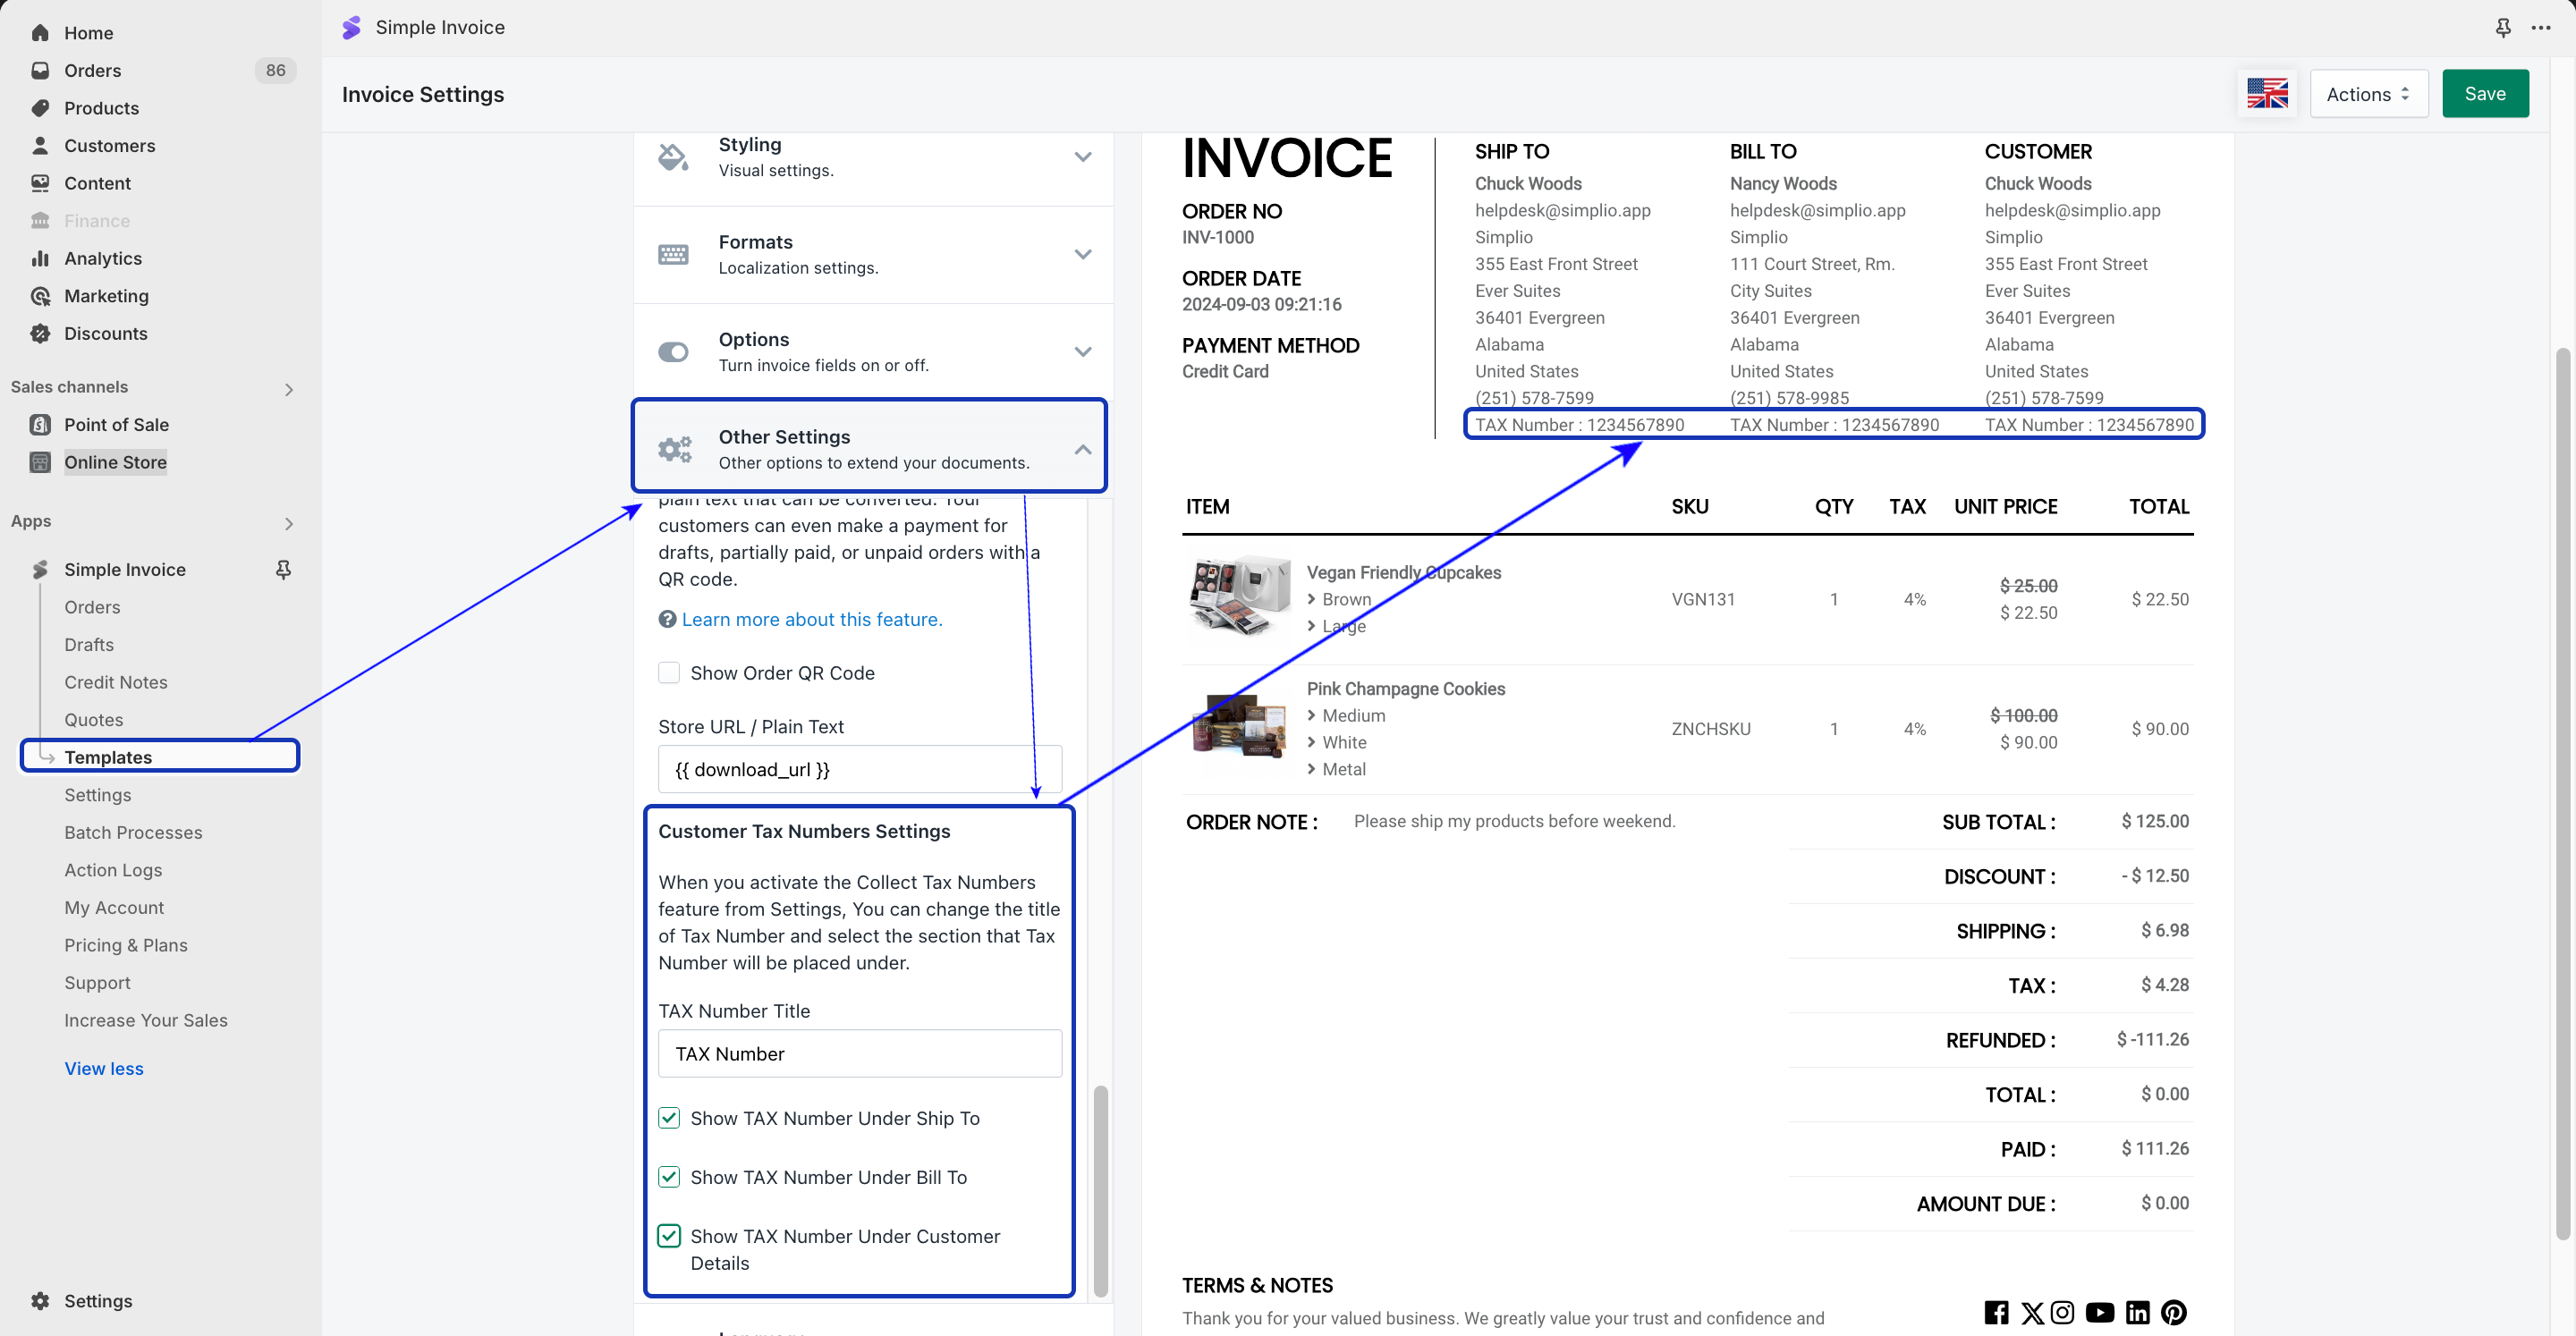Click the YouTube icon in invoice footer
Screen dimensions: 2576x1336
[2099, 1312]
